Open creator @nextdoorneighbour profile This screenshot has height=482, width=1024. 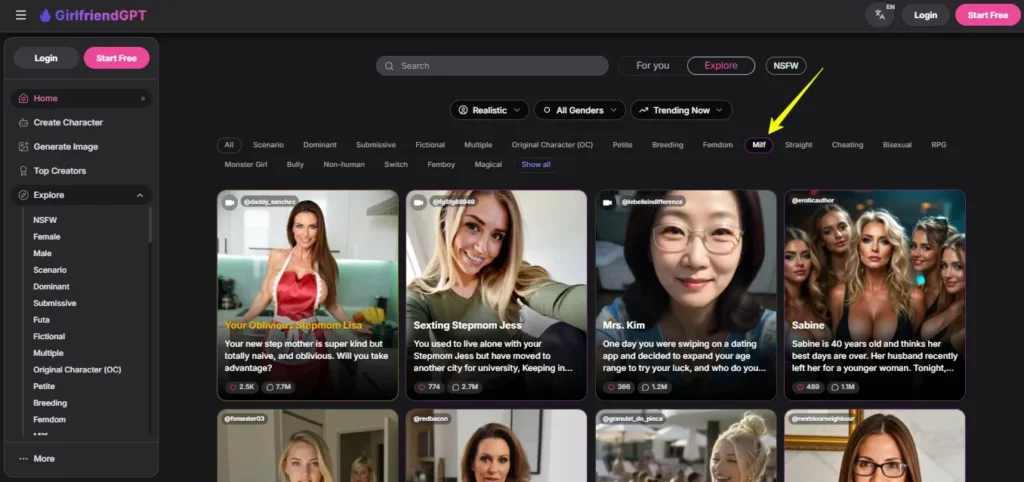pyautogui.click(x=824, y=419)
